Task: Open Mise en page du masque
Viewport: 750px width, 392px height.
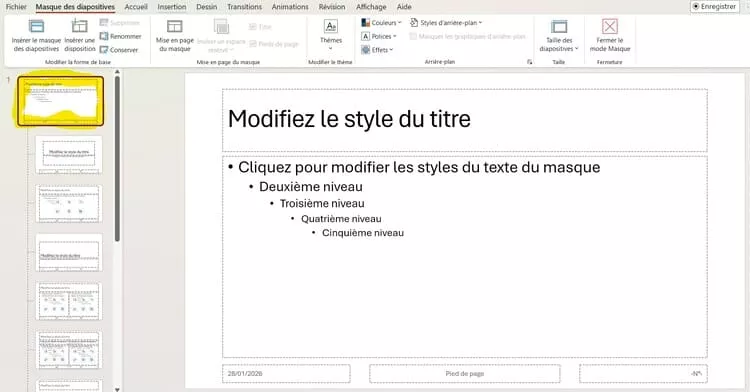Action: (175, 36)
